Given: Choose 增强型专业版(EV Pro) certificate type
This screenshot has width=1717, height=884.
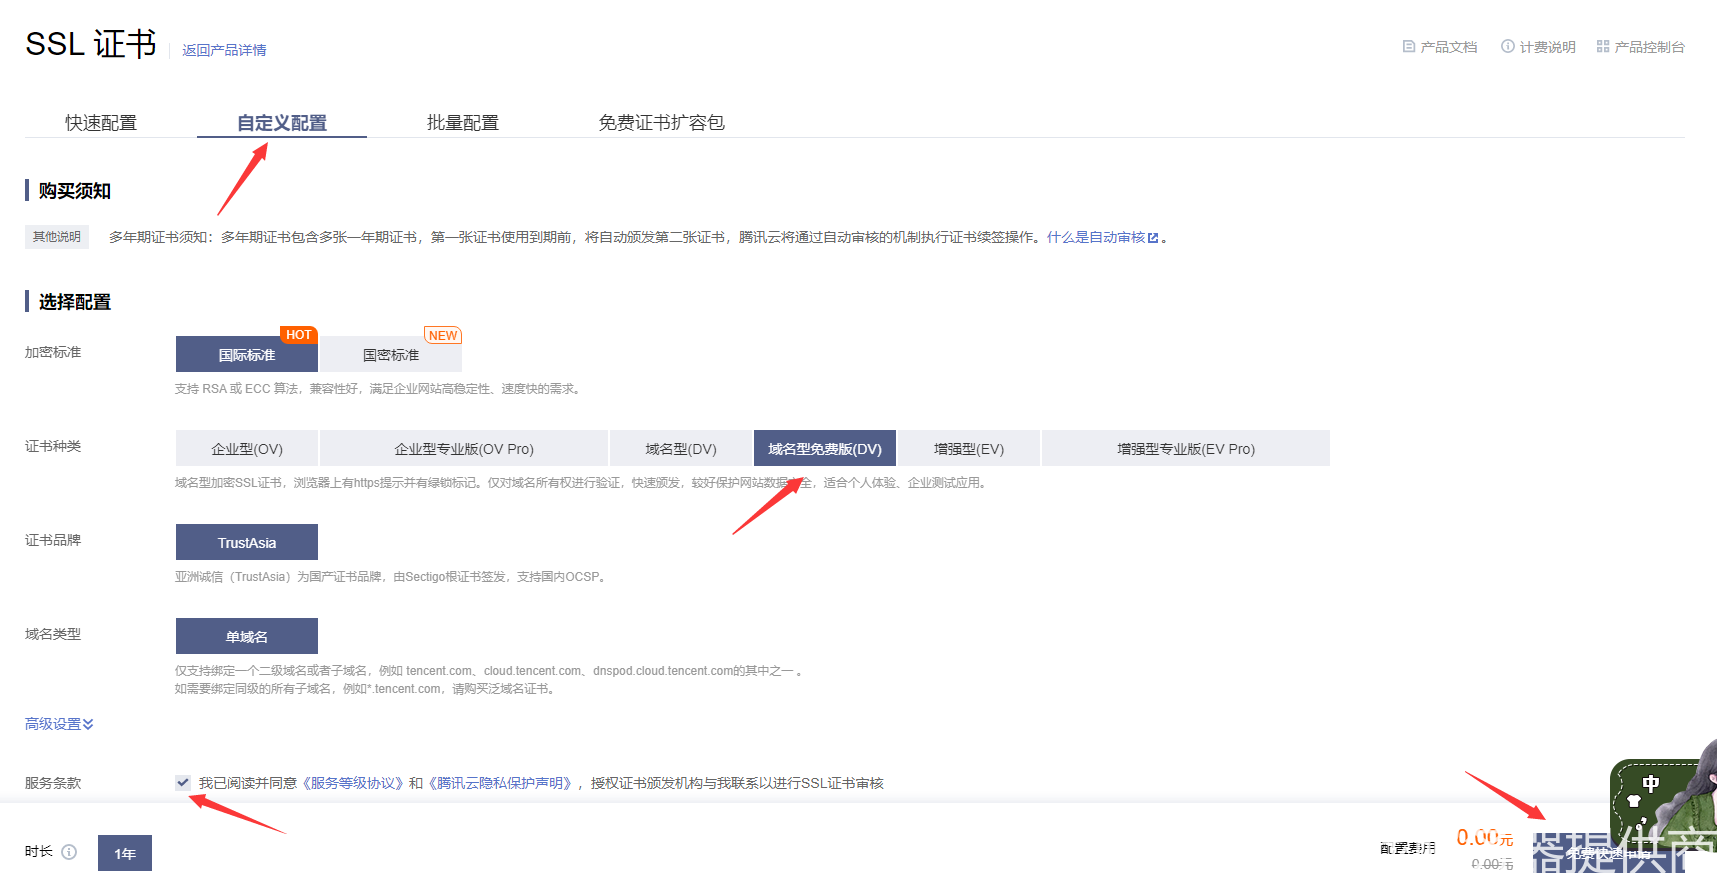Looking at the screenshot, I should tap(1186, 448).
